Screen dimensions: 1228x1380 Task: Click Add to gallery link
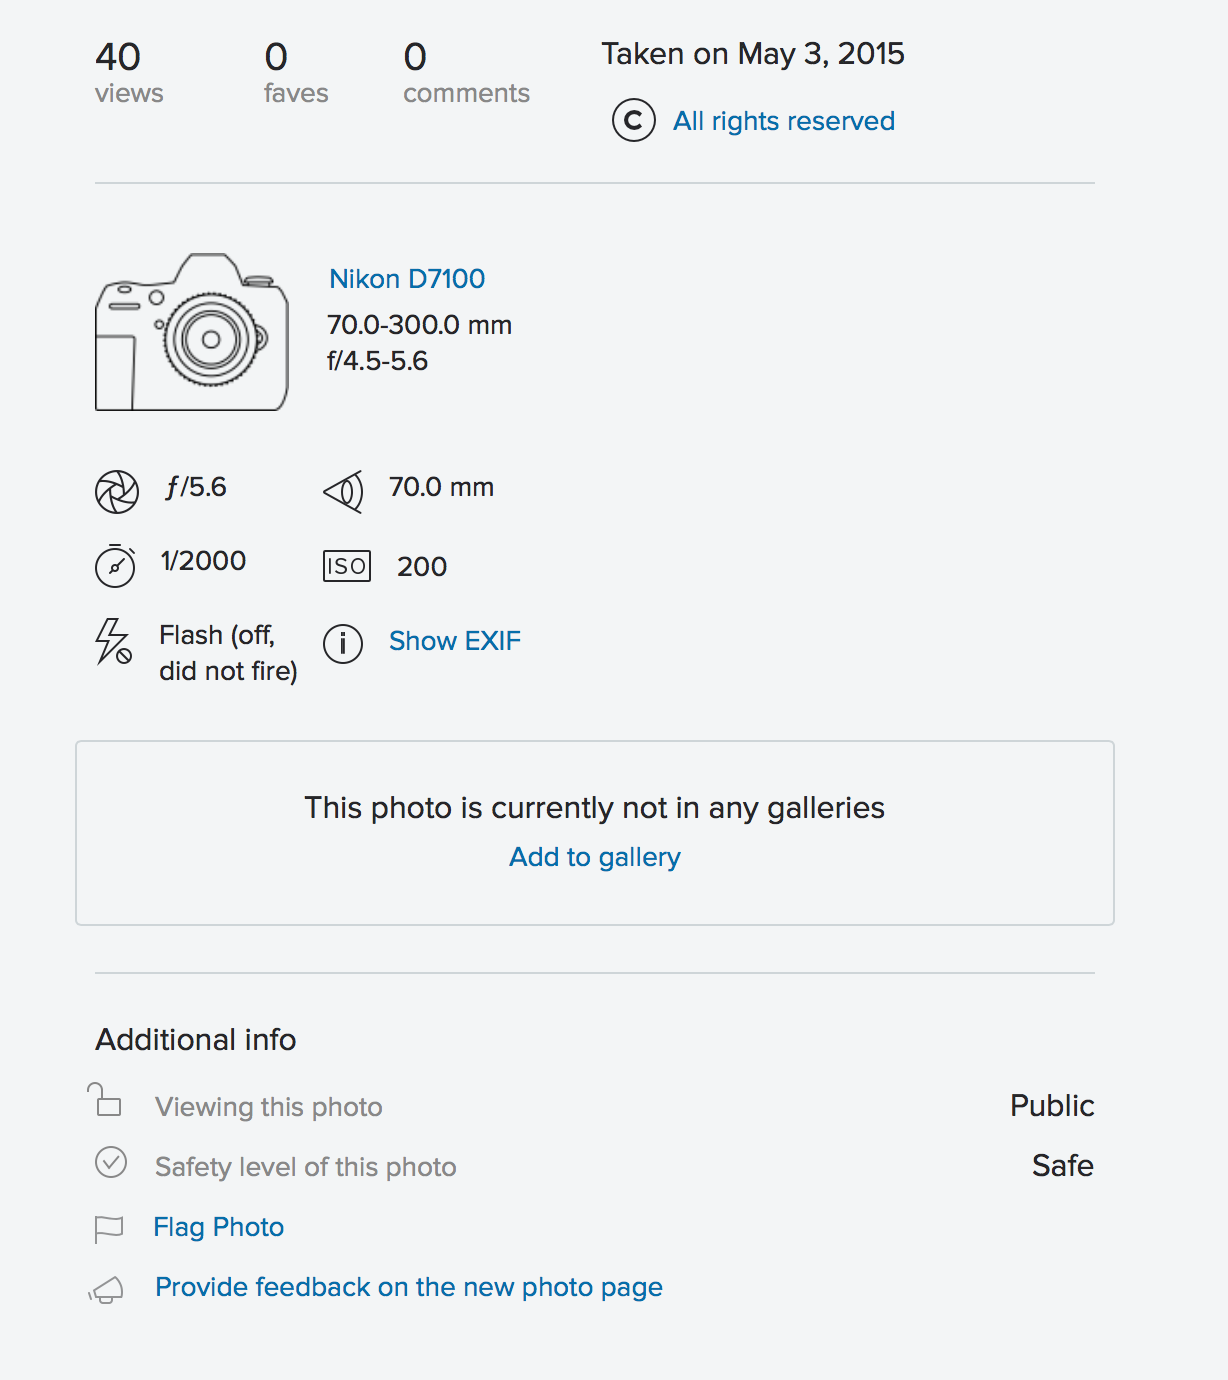click(x=595, y=857)
